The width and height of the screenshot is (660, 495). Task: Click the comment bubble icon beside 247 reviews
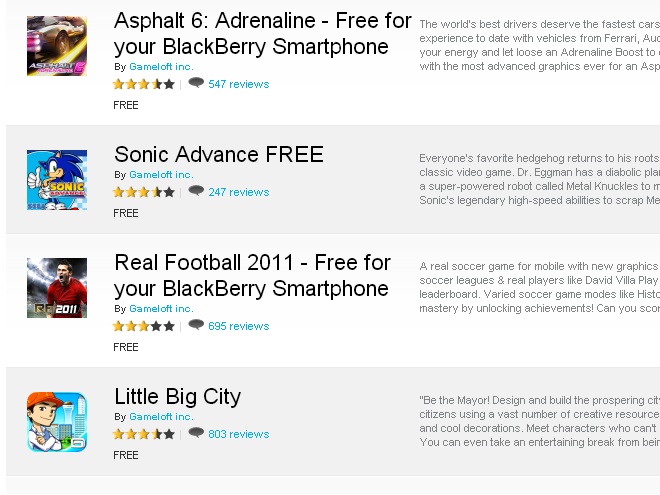tap(196, 191)
